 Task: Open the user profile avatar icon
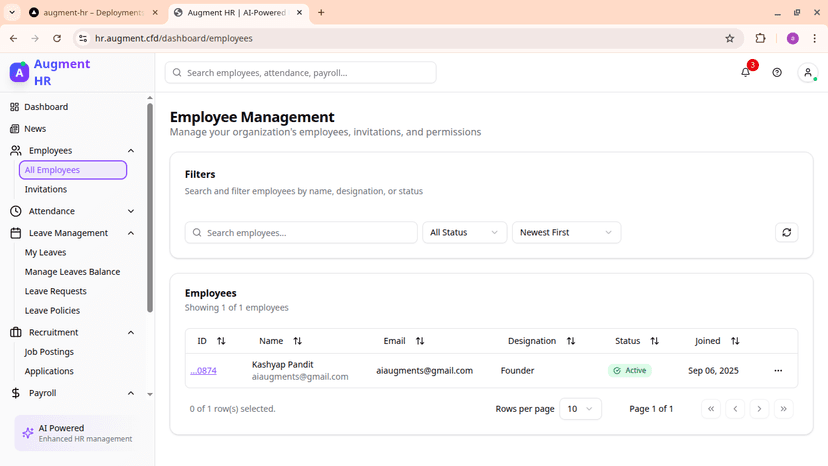[808, 72]
